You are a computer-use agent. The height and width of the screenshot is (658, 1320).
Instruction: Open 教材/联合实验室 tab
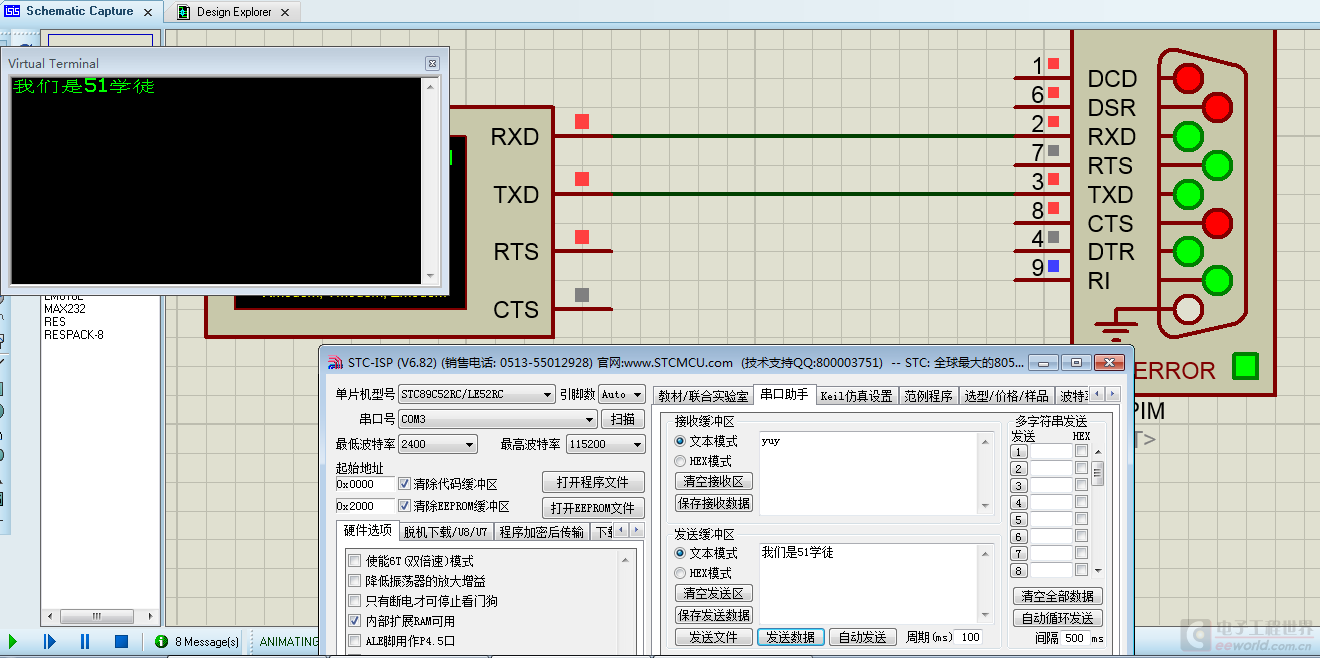[703, 396]
